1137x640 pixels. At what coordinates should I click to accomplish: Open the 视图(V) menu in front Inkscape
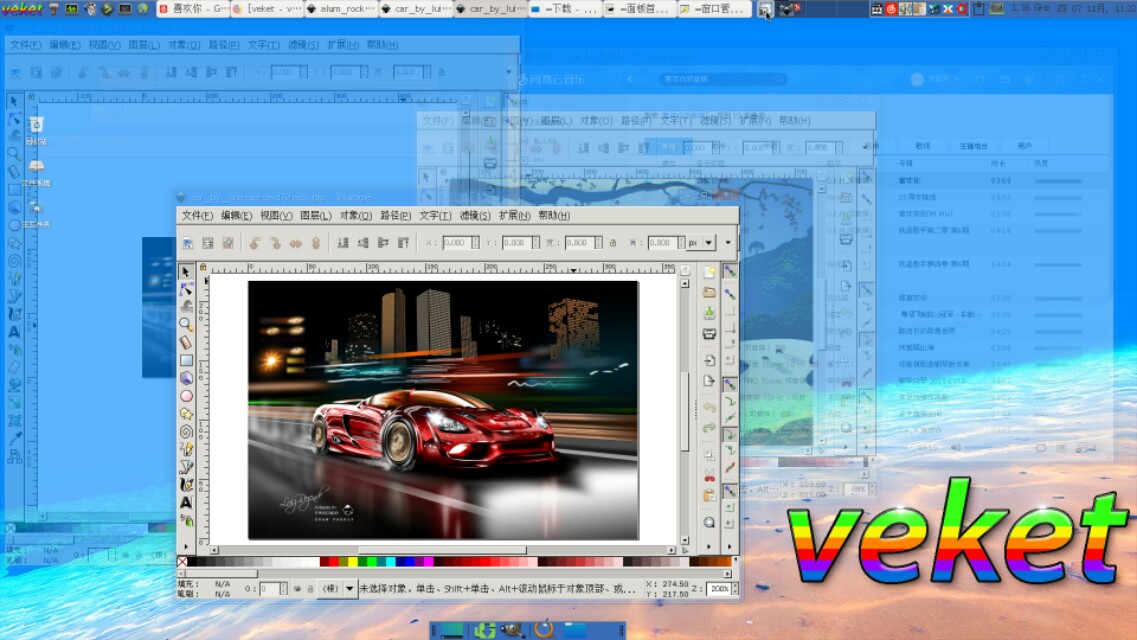coord(276,215)
